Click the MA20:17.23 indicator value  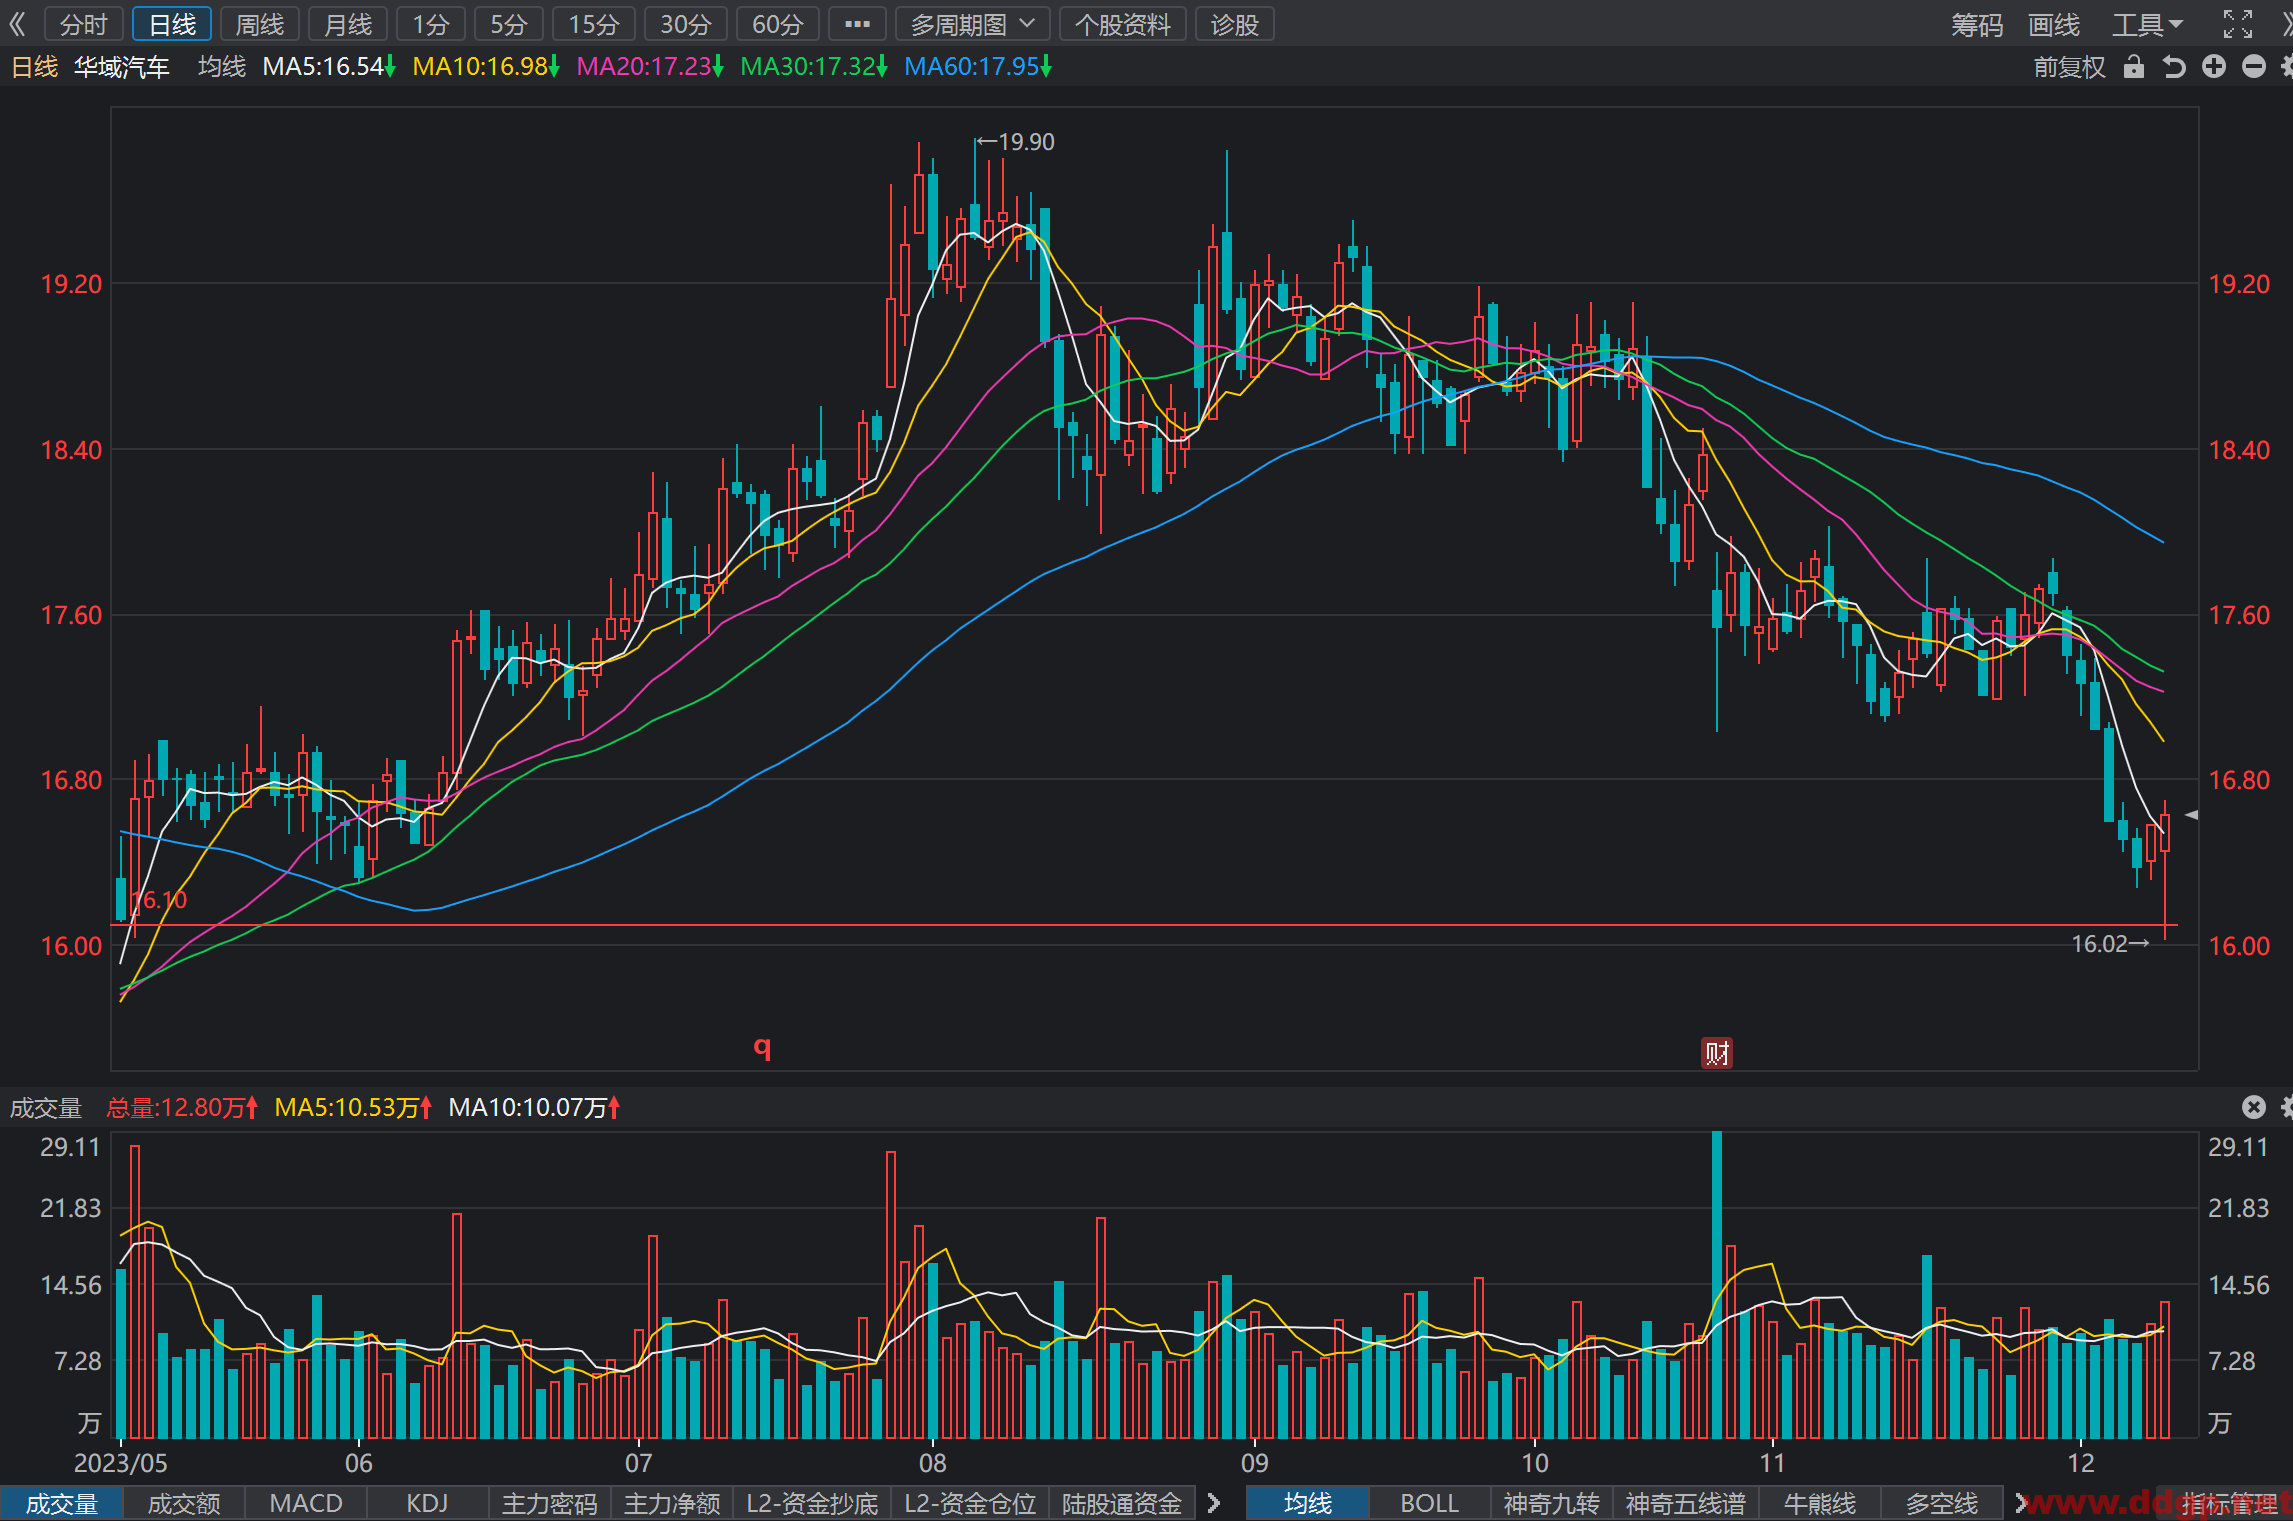coord(650,67)
